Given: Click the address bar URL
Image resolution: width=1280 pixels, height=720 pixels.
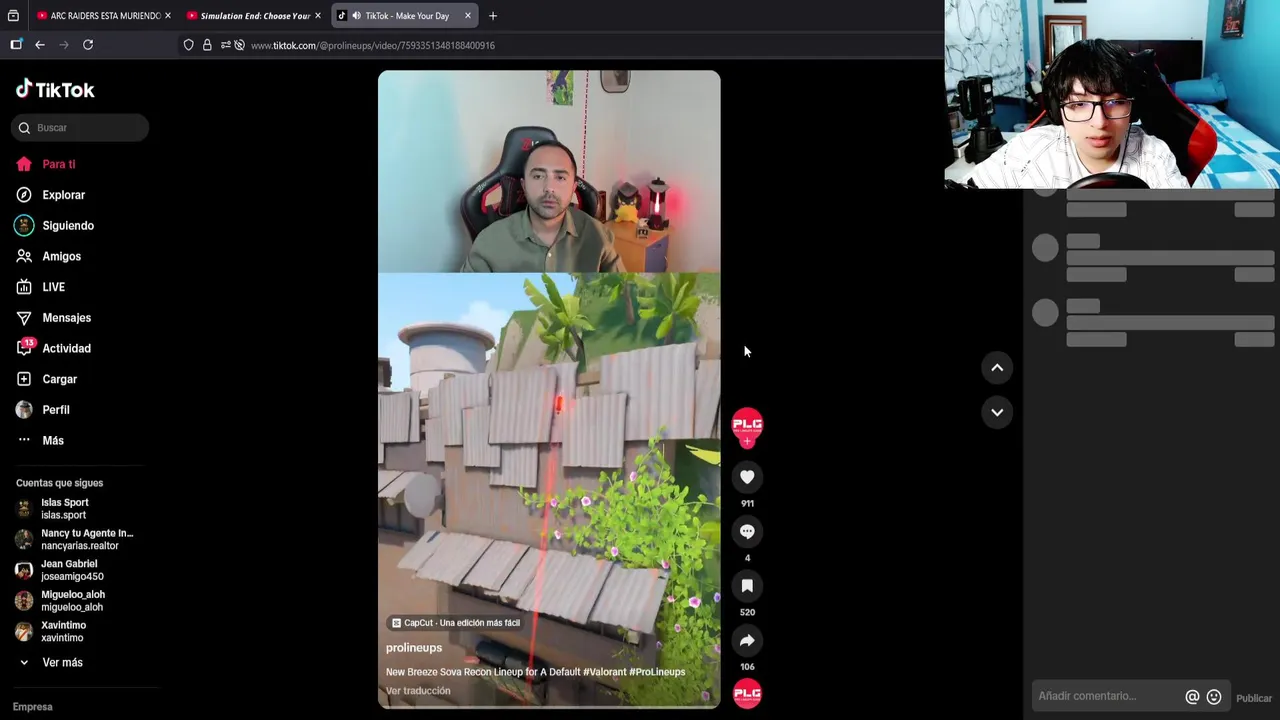Looking at the screenshot, I should pos(373,45).
